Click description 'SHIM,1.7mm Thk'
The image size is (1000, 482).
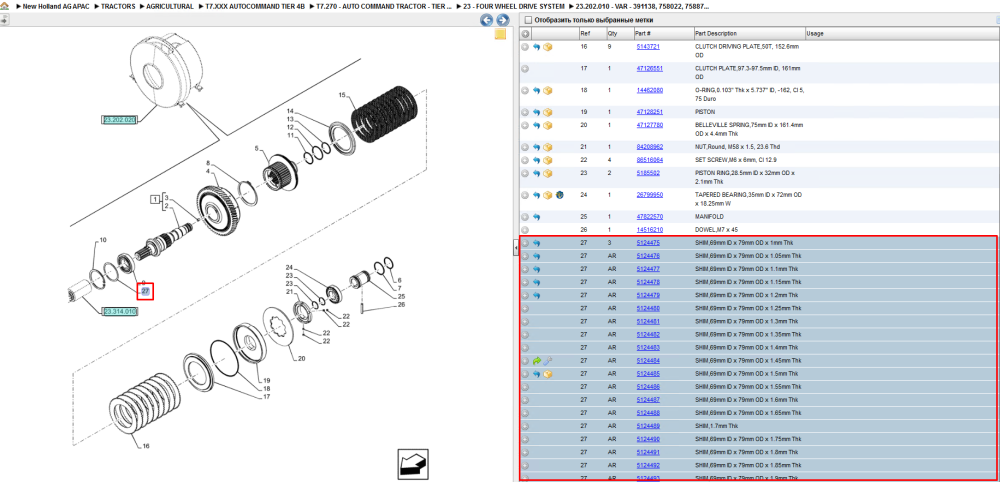click(716, 427)
